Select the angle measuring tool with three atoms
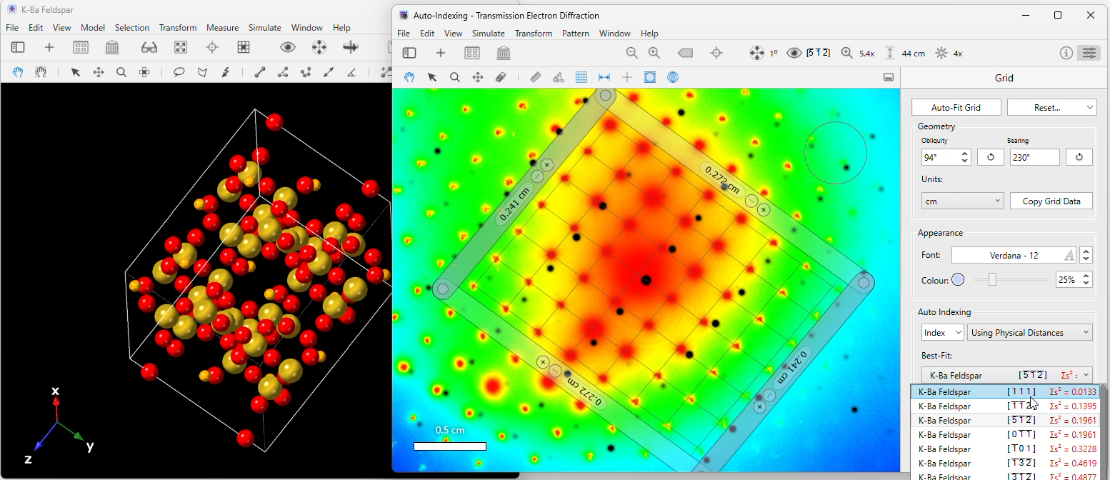The height and width of the screenshot is (480, 1110). pos(283,72)
